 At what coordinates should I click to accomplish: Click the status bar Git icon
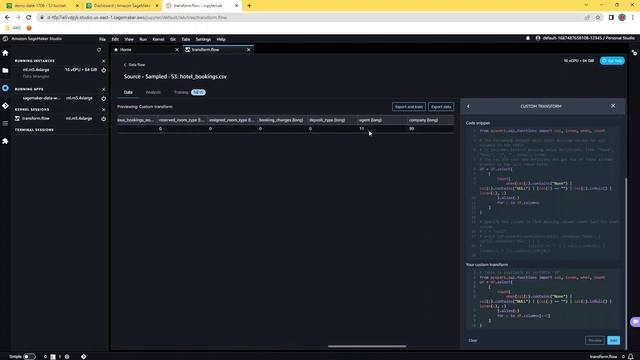pyautogui.click(x=83, y=356)
